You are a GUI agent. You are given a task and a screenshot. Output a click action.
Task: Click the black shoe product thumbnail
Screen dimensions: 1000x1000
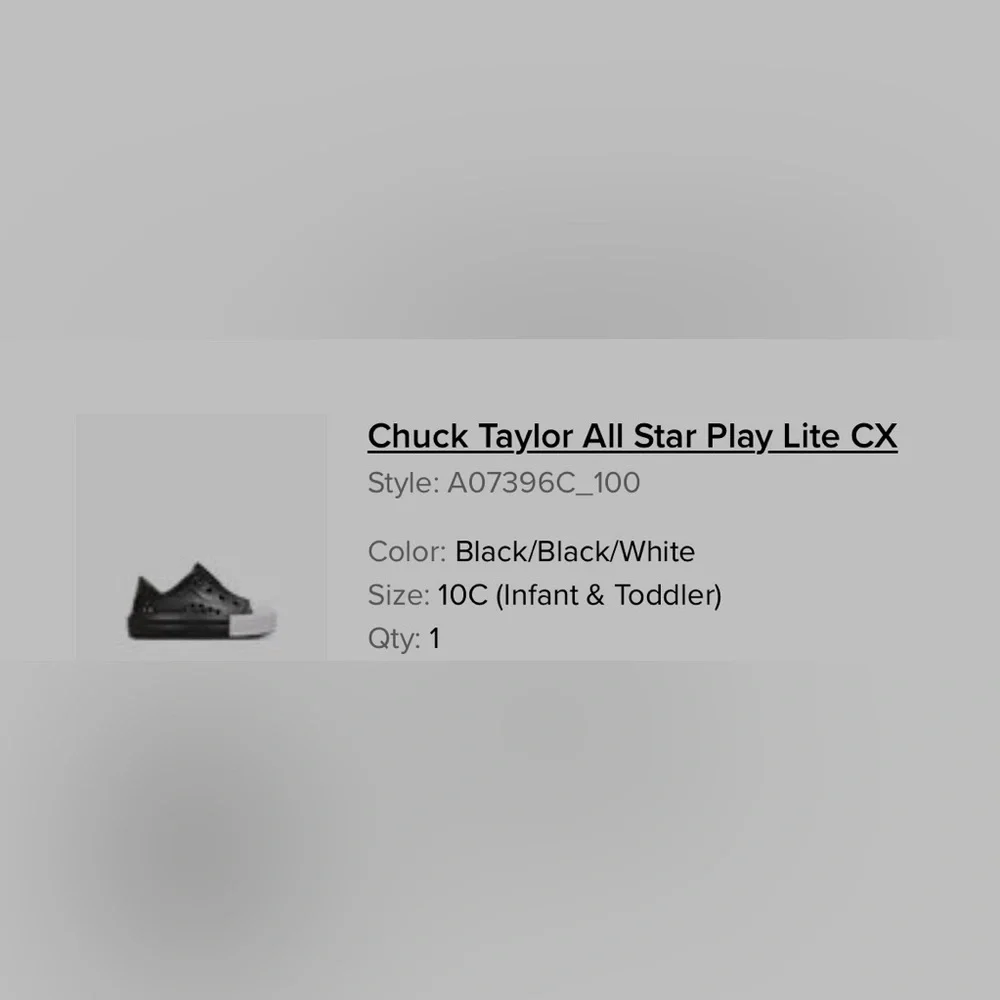pos(201,538)
